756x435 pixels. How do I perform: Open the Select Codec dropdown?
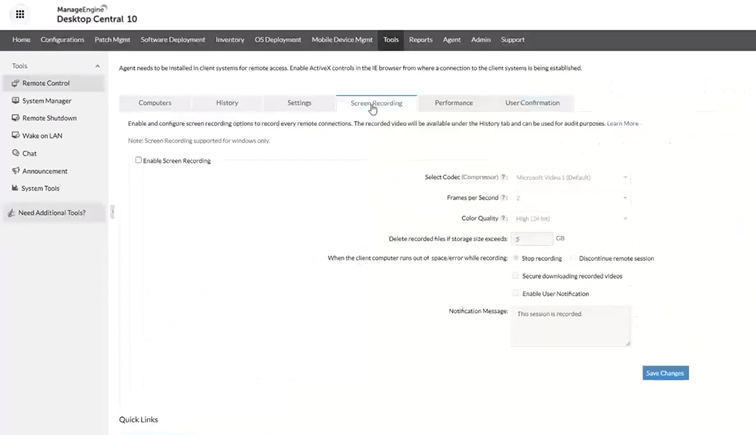click(x=571, y=177)
